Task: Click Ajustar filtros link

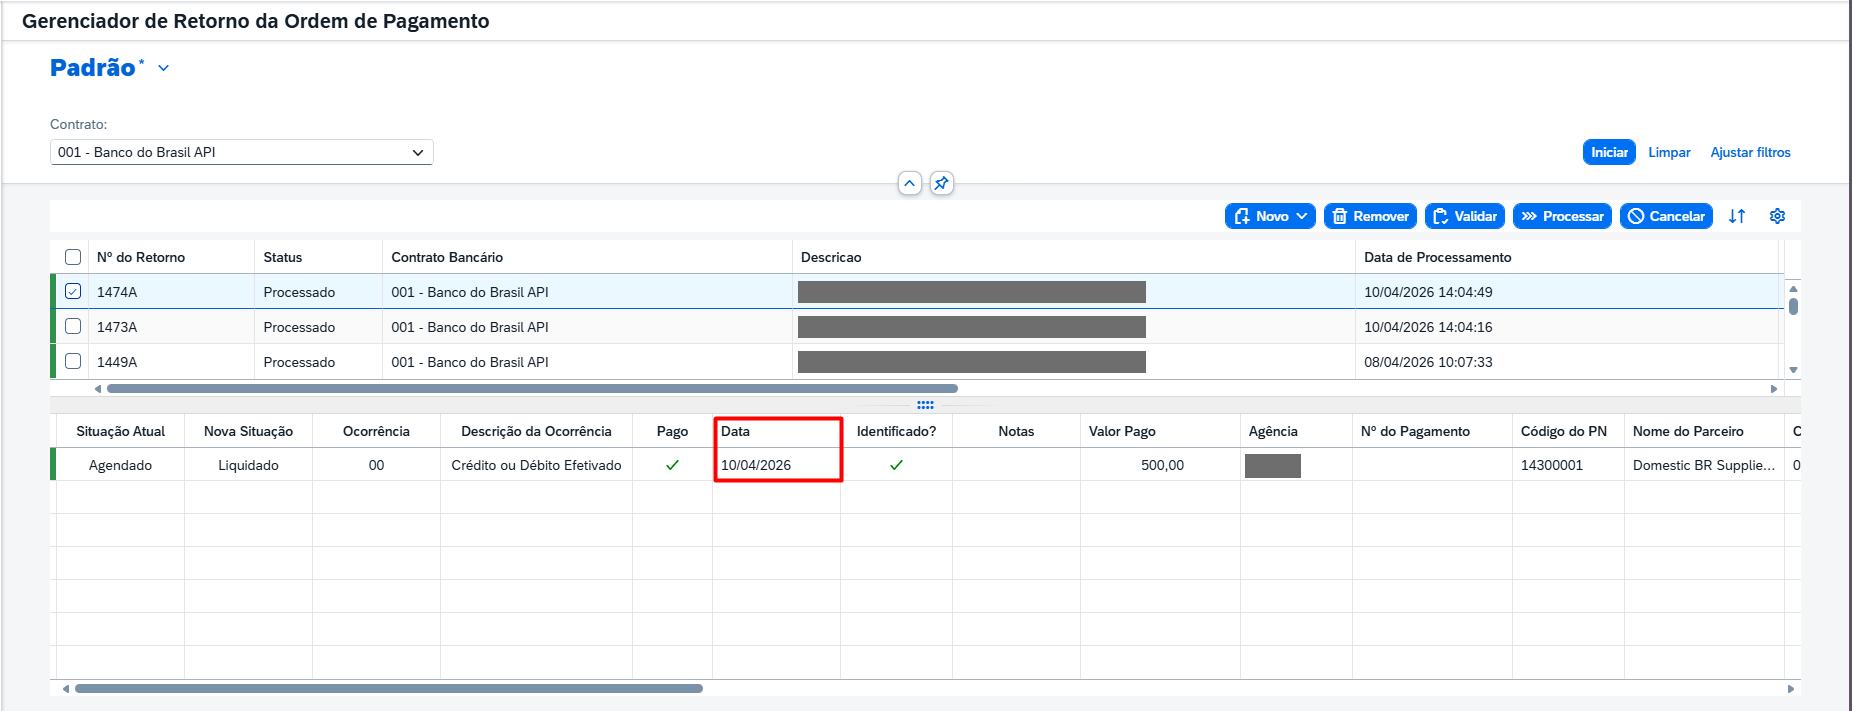Action: [1750, 152]
